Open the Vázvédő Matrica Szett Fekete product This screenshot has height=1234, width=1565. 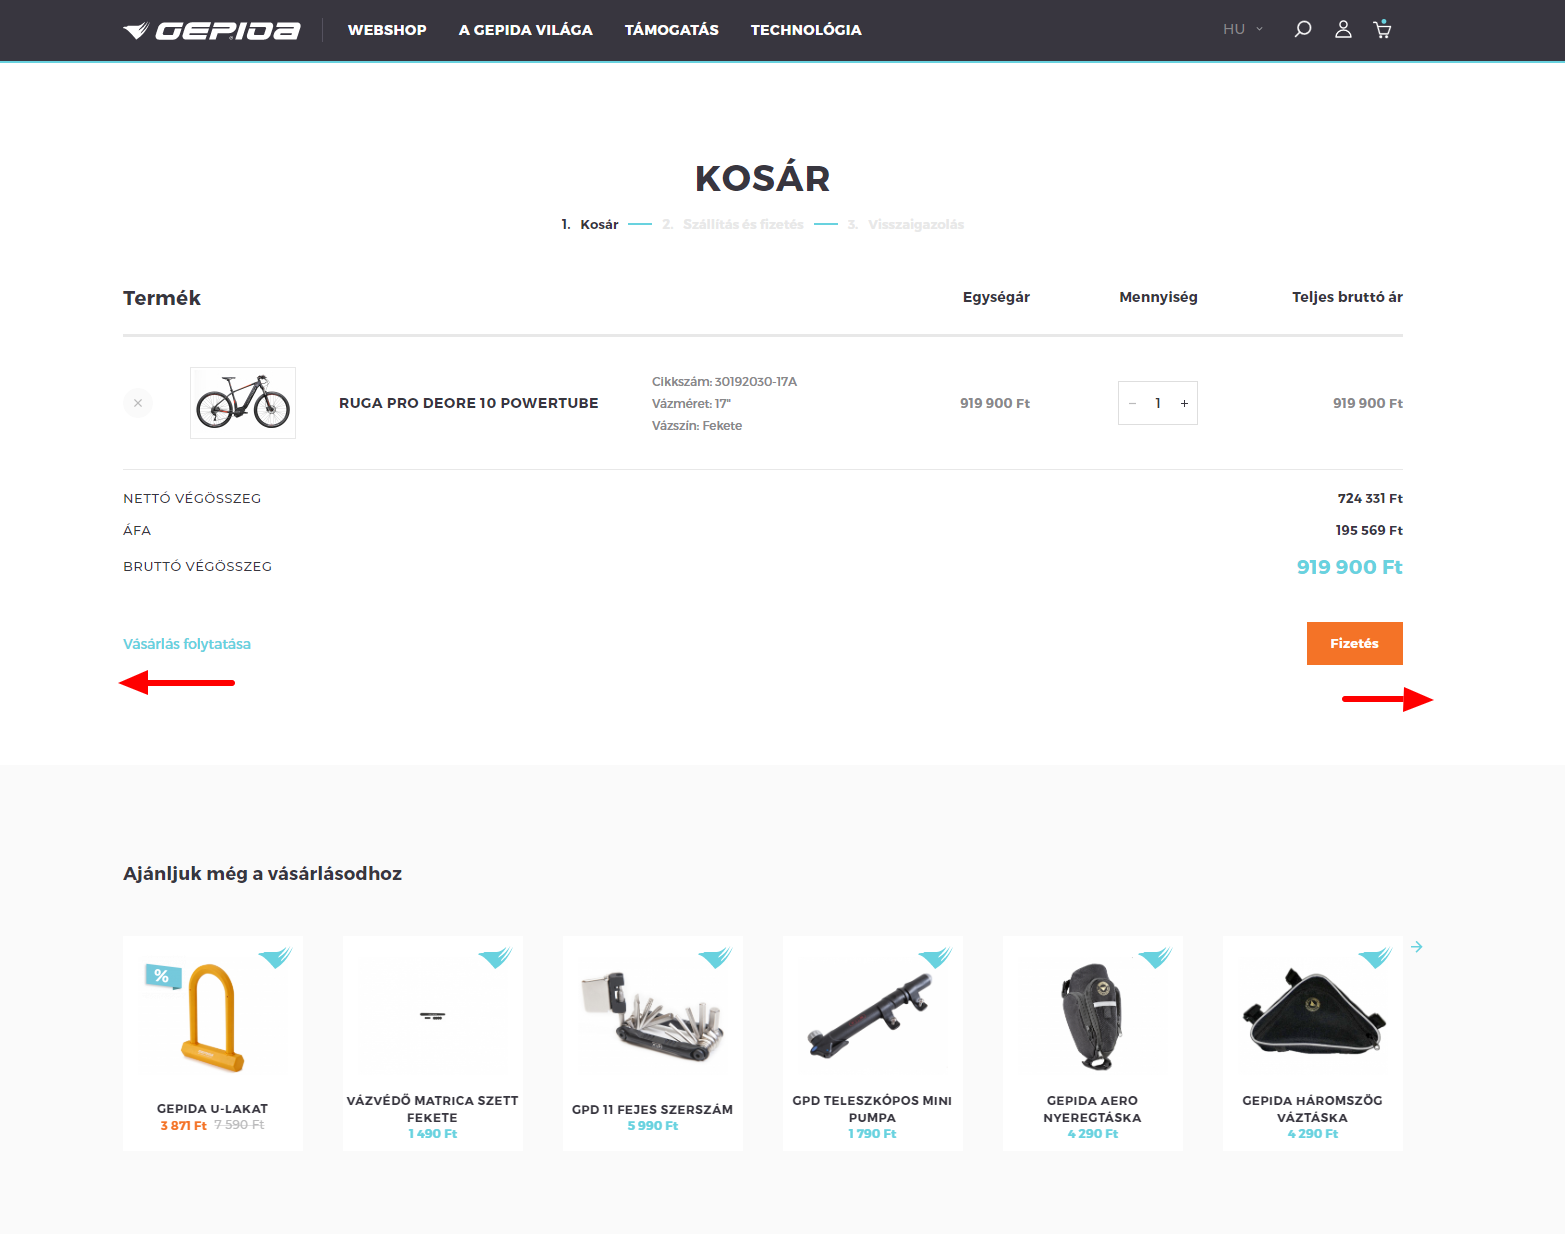pos(433,1017)
